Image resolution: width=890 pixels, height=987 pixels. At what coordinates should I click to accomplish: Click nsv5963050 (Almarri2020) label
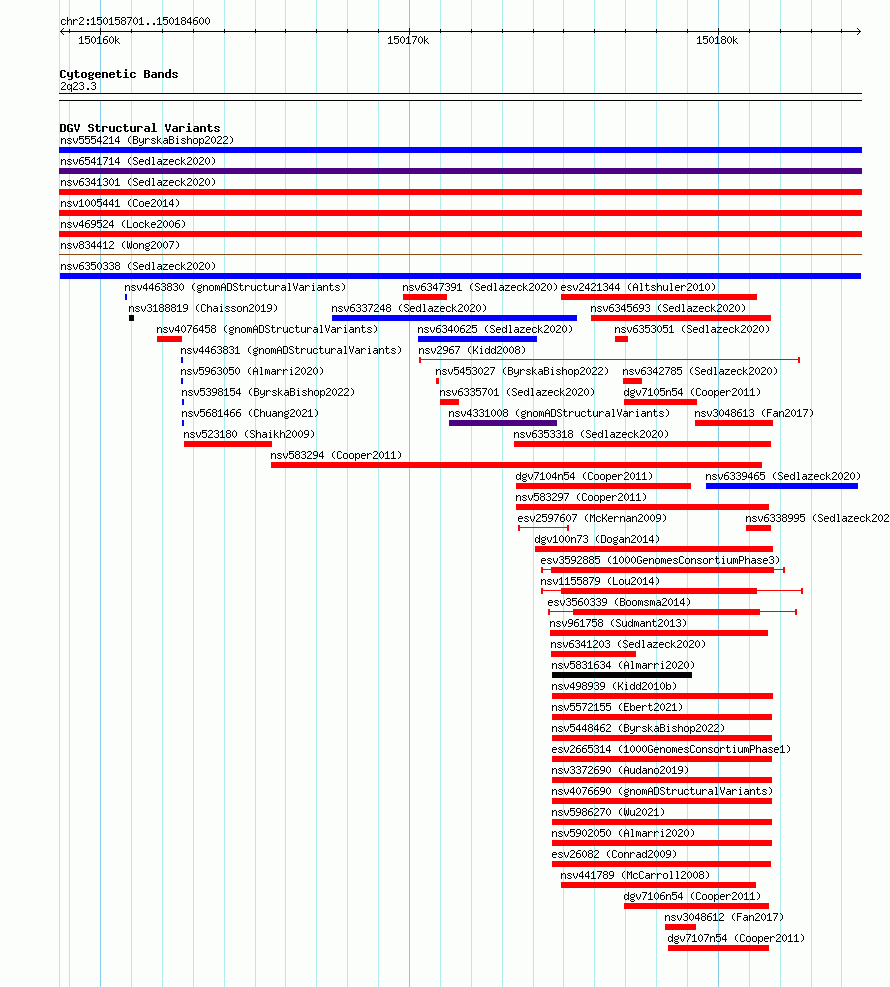(x=252, y=371)
